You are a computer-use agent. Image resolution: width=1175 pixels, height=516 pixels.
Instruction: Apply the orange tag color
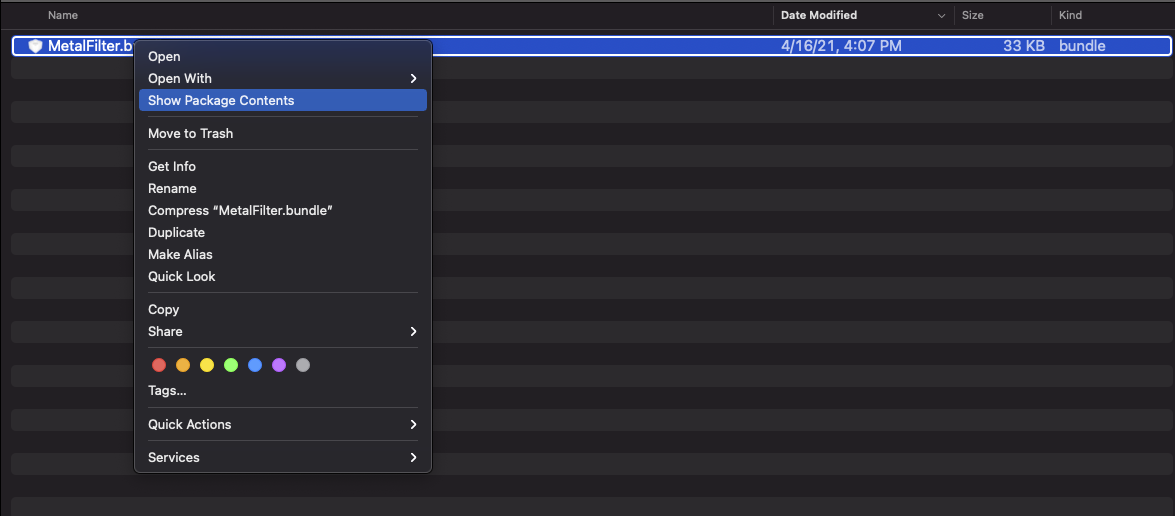(x=183, y=365)
